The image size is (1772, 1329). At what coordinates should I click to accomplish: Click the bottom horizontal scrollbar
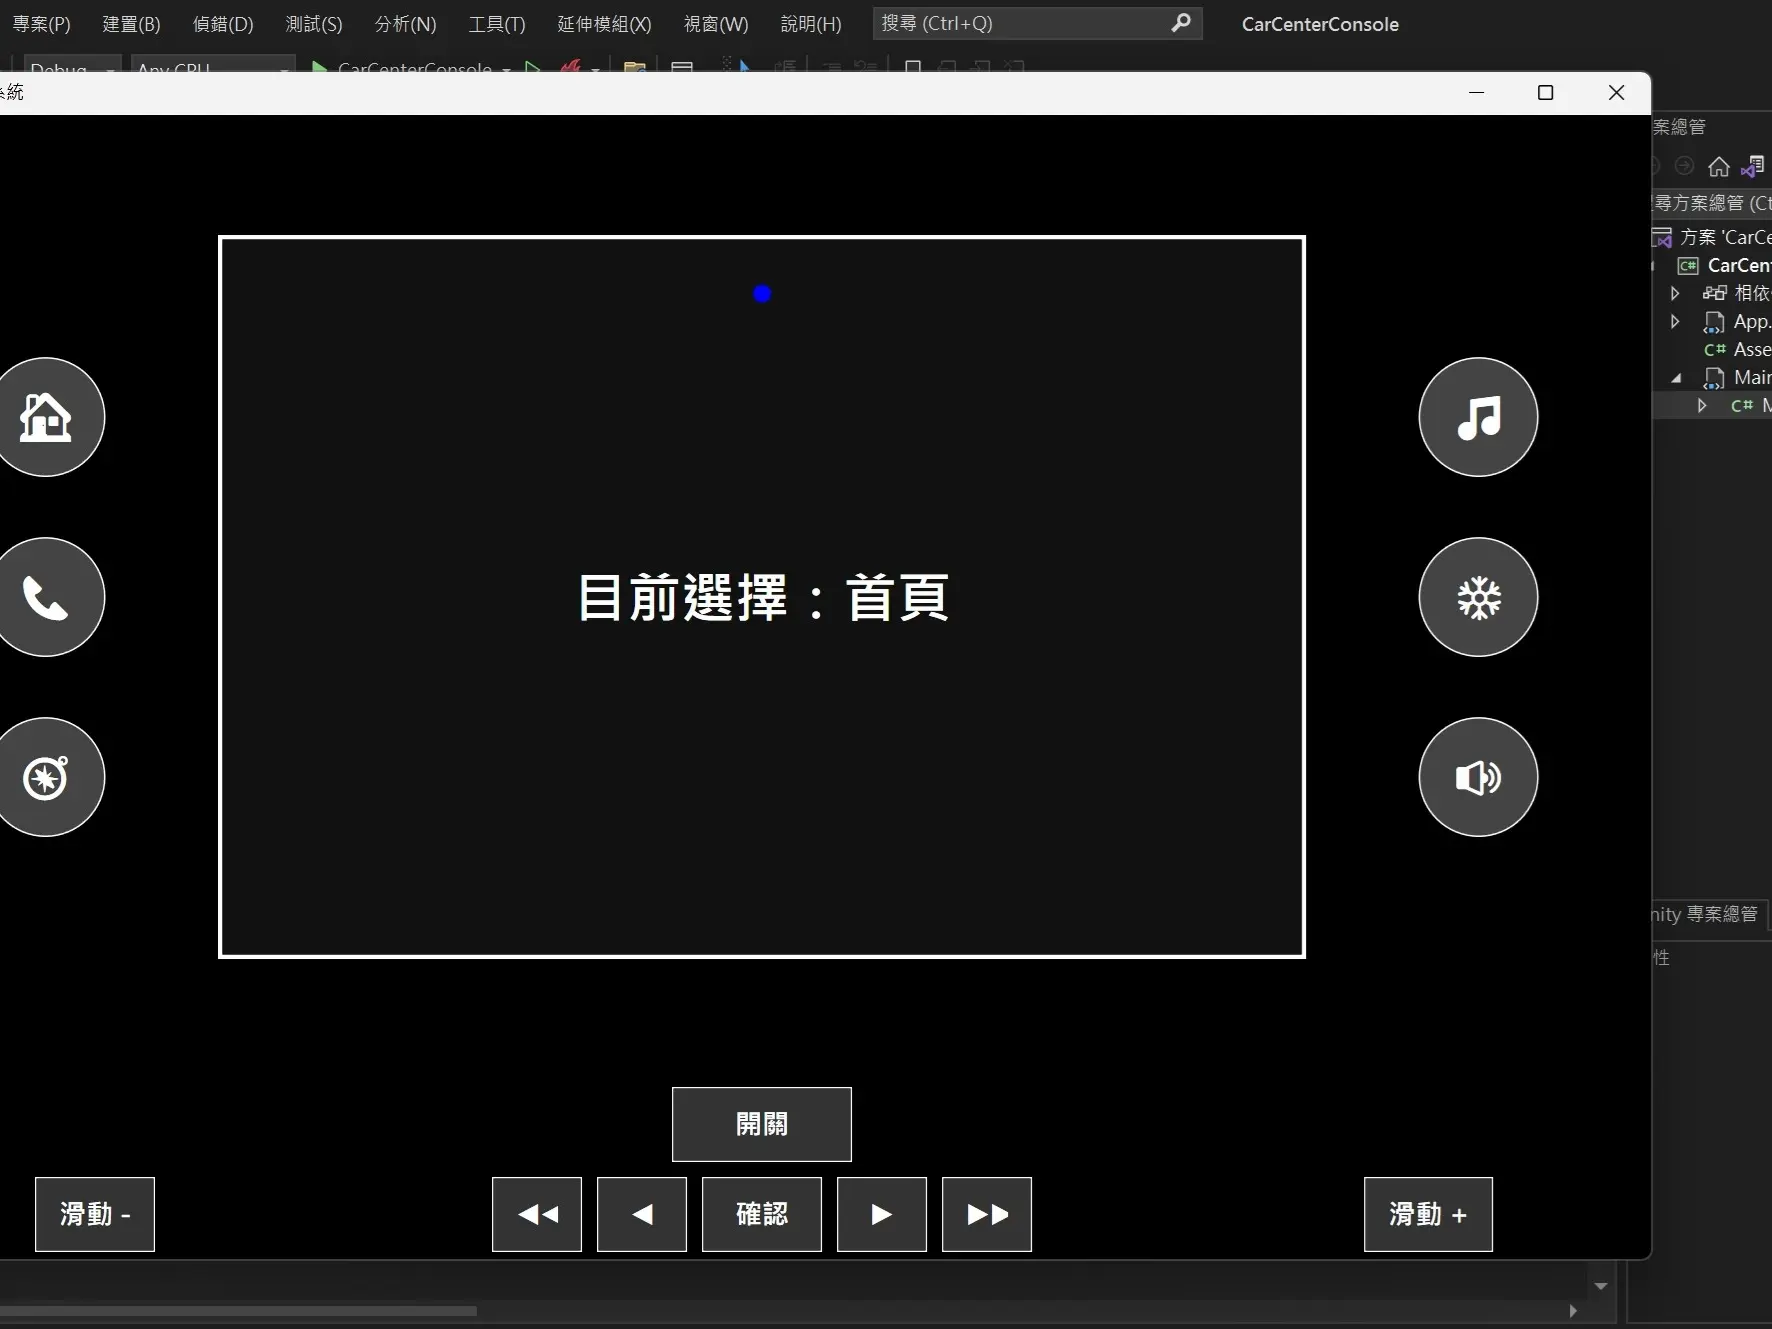coord(240,1312)
